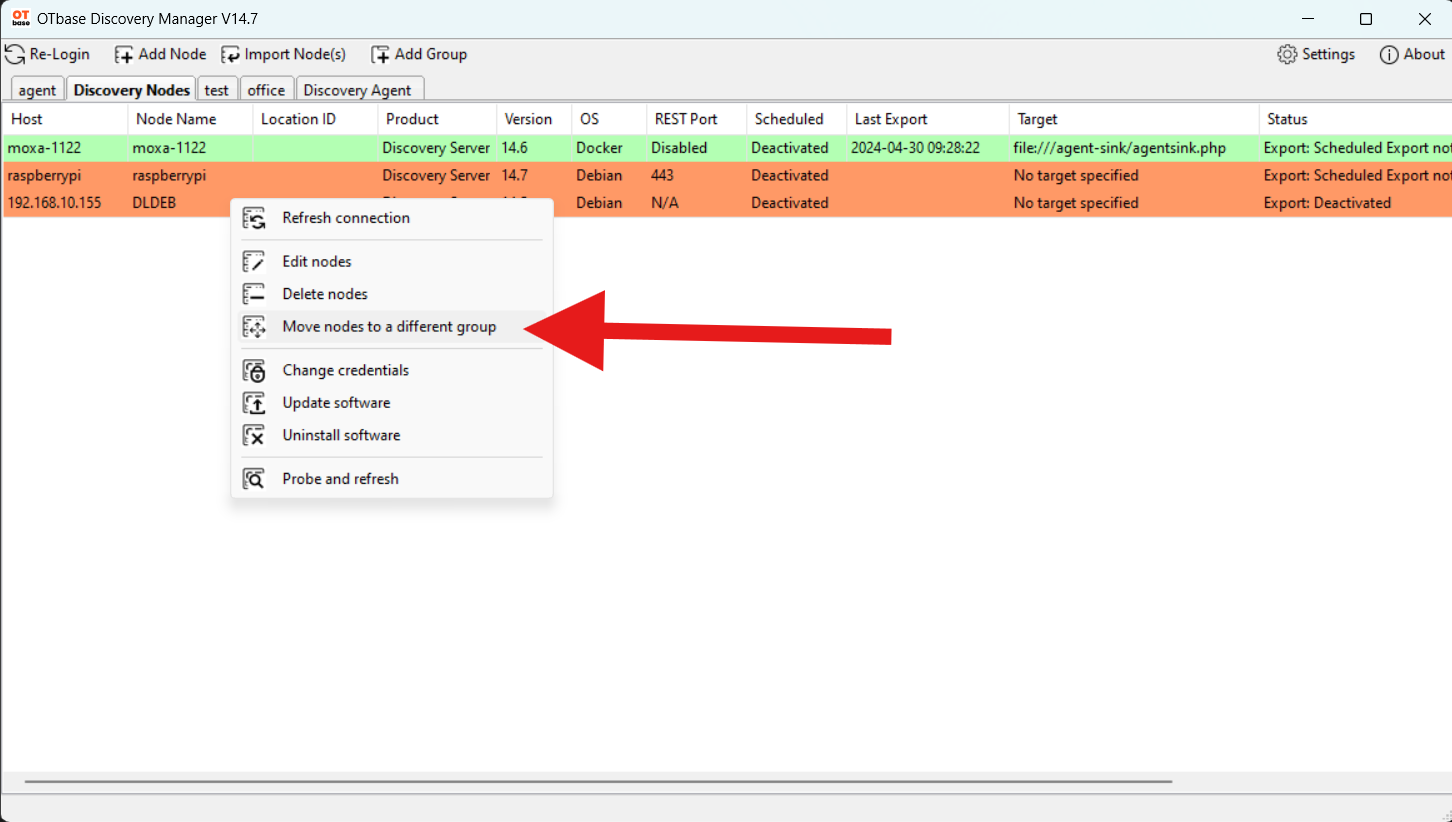Click the Add Group button label
Screen dimensions: 1452x822
[431, 54]
